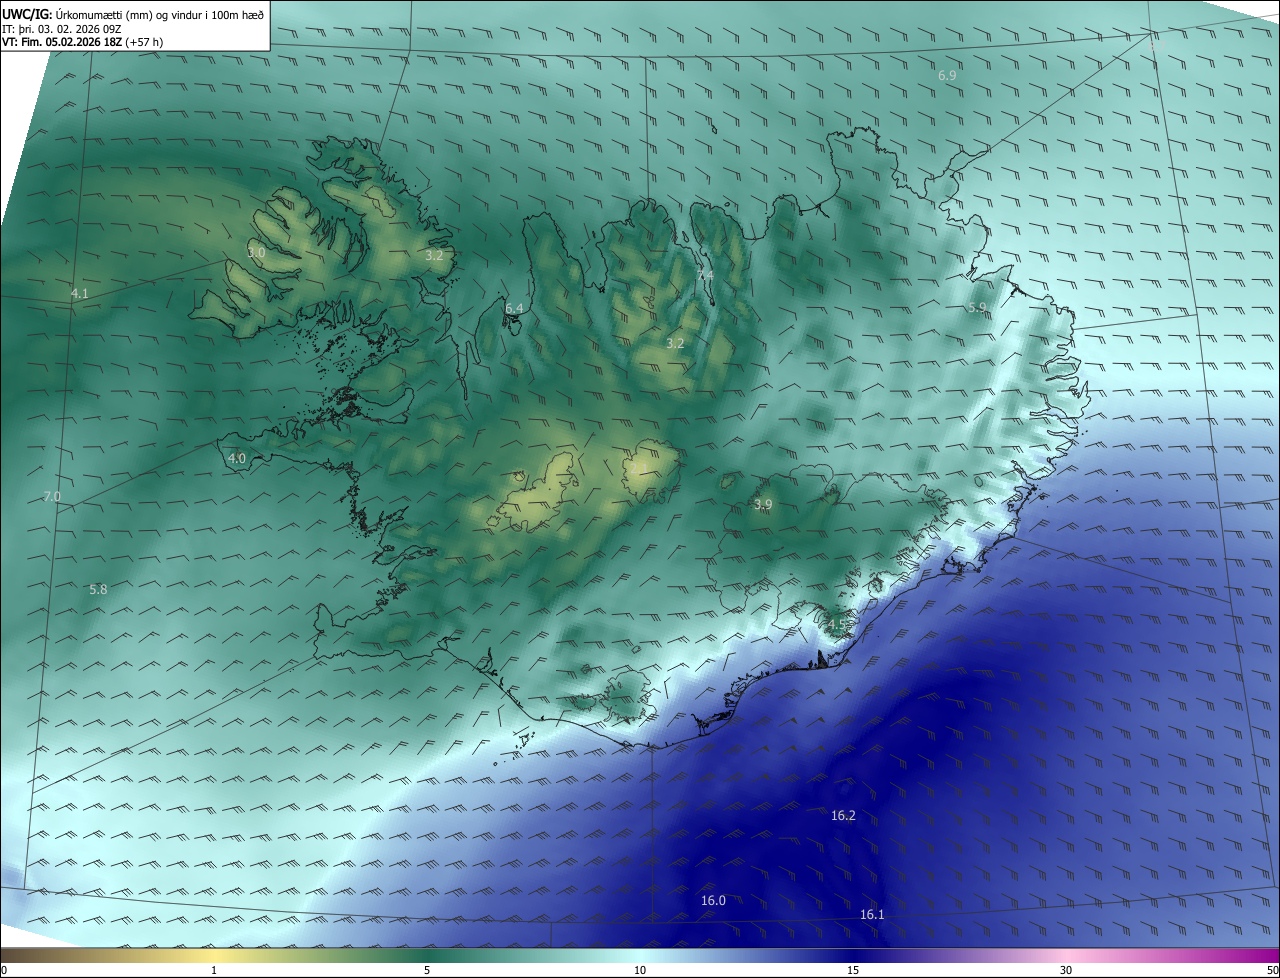The width and height of the screenshot is (1280, 978).
Task: Click the 1 tick on the color scale
Action: coord(214,970)
